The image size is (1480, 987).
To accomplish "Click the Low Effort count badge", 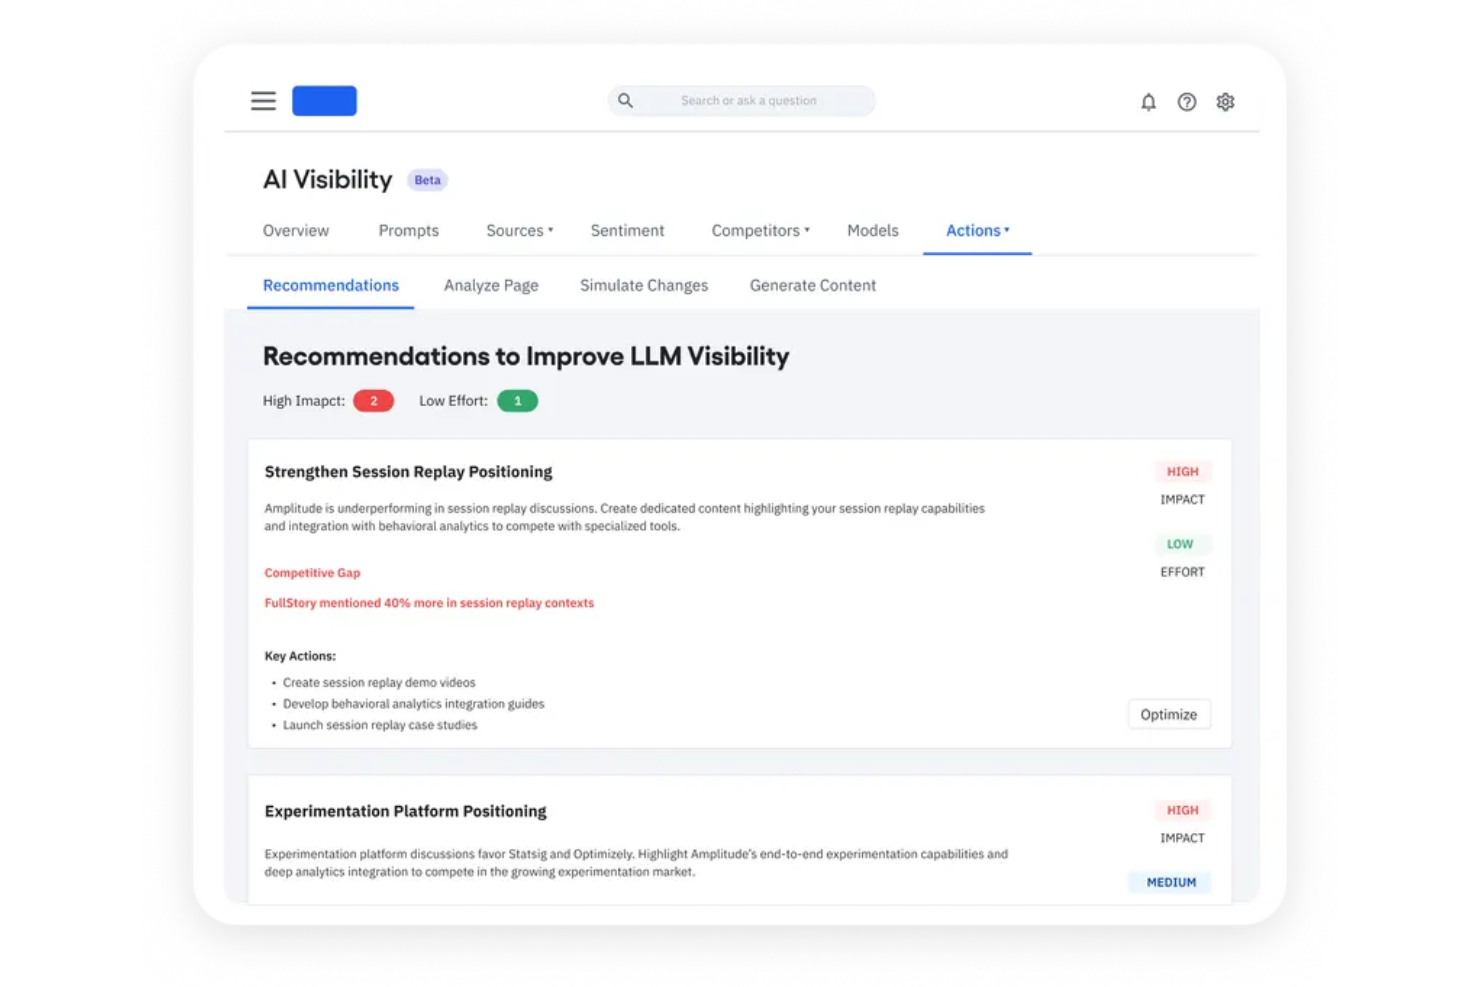I will click(517, 400).
